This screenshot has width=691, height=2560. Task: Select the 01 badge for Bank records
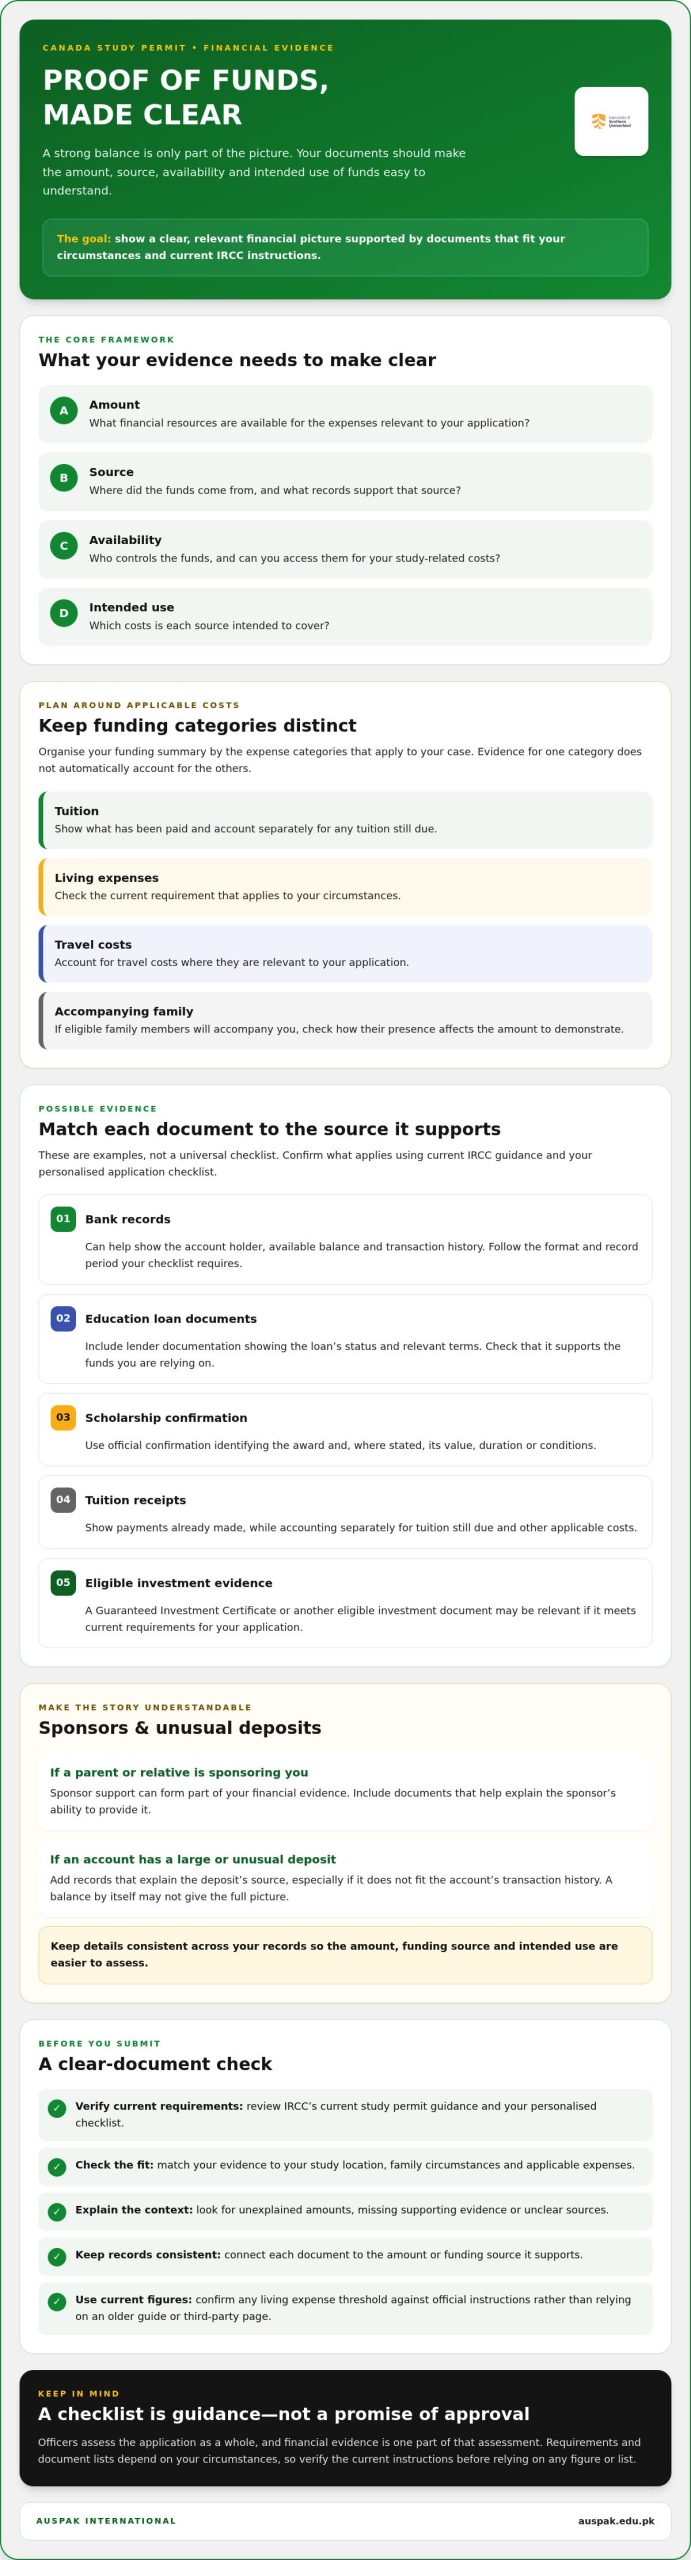63,1218
